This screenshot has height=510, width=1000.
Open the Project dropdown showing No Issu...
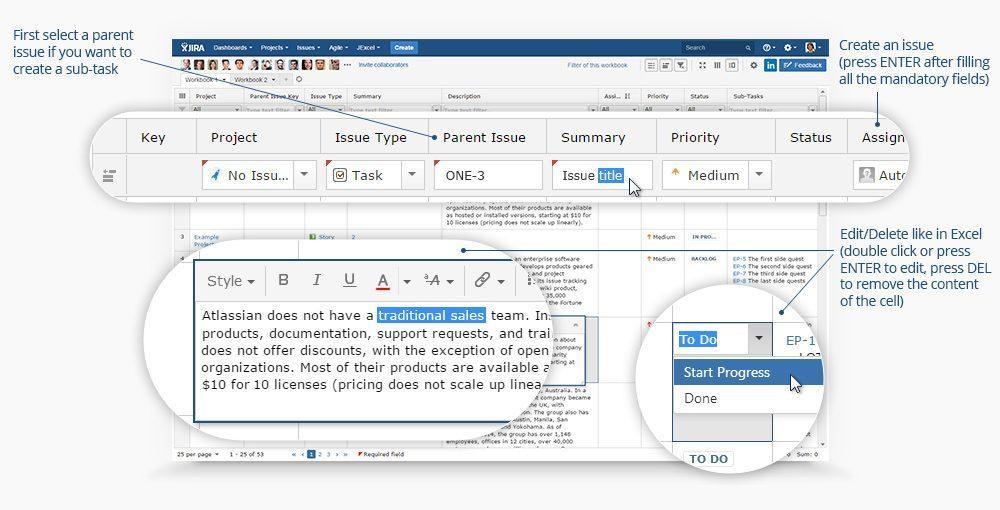(x=259, y=175)
